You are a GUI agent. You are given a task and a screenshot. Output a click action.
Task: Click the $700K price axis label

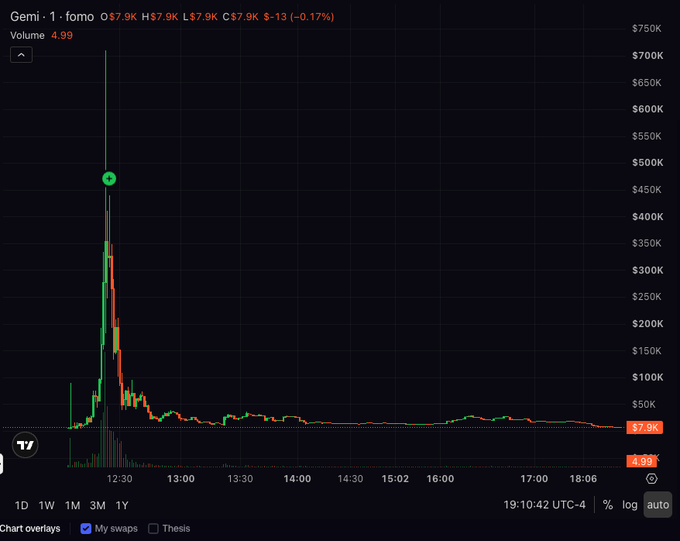[x=647, y=56]
